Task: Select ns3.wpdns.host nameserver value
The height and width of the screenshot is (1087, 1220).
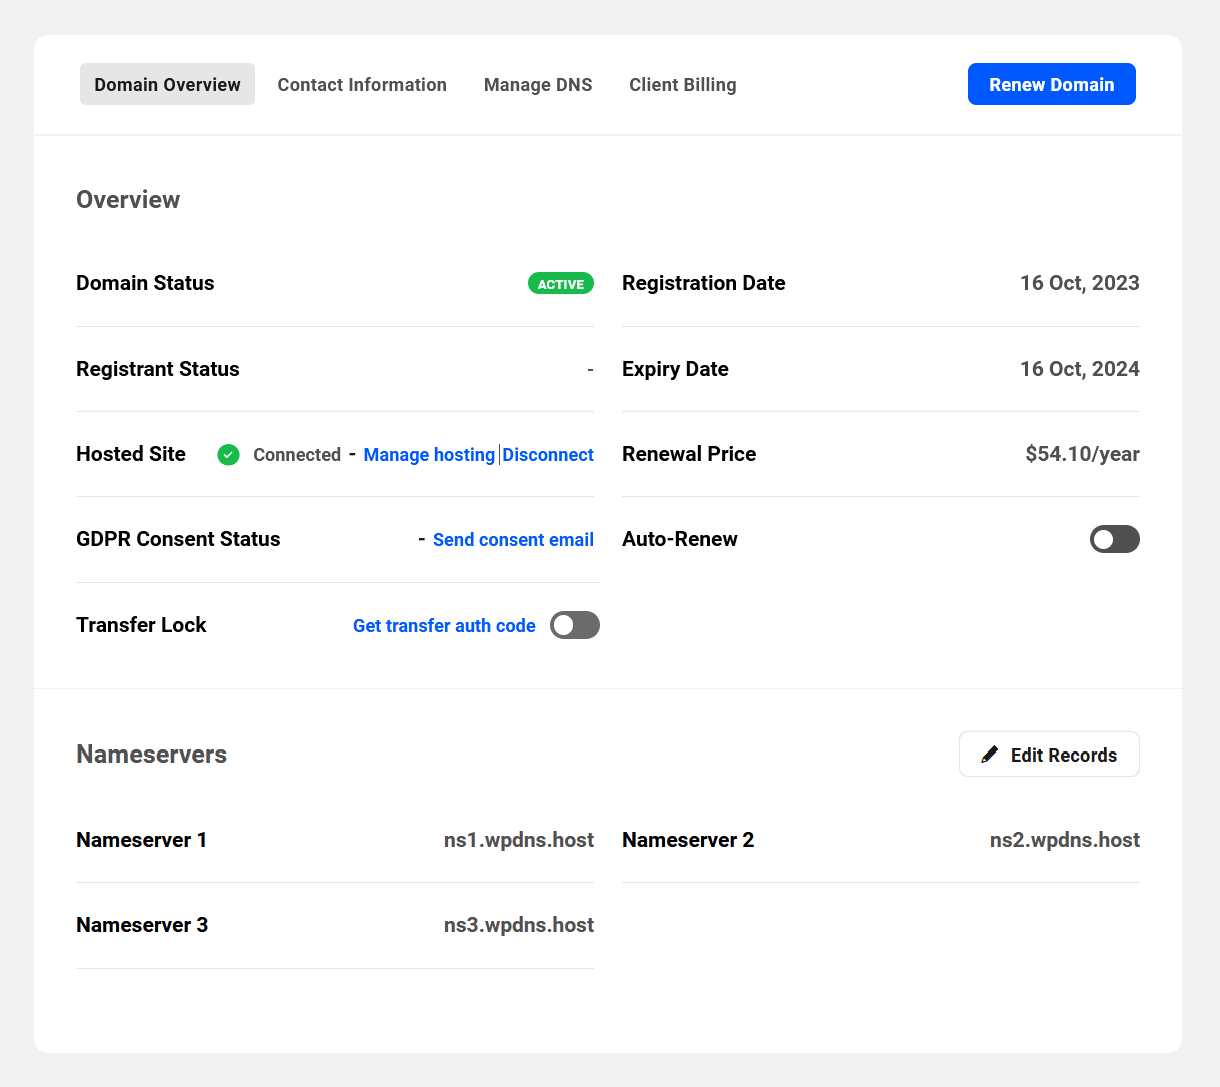Action: tap(519, 925)
